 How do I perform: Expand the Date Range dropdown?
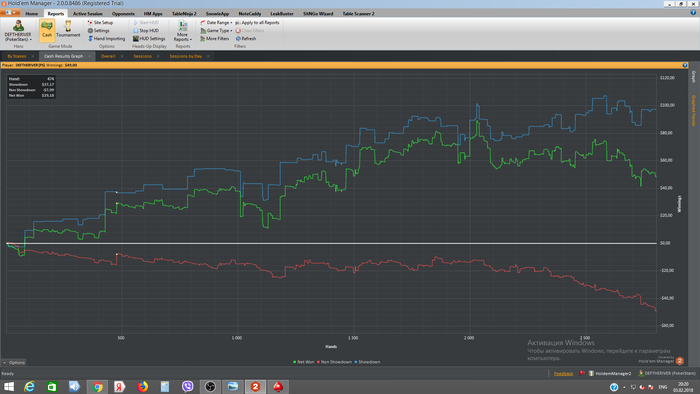click(216, 22)
